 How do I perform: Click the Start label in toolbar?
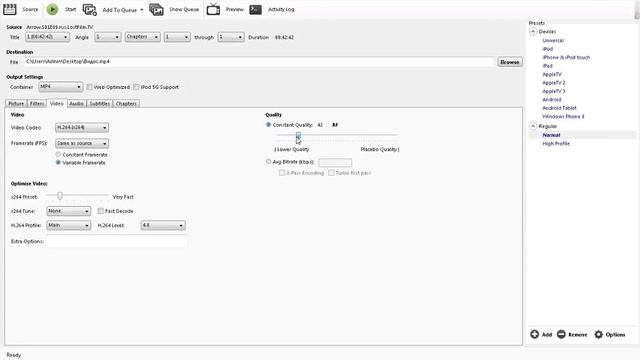[x=71, y=9]
